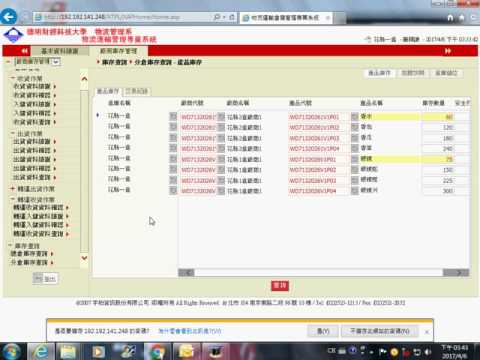Open vendor name lookup icon in quantity 225 row
The height and width of the screenshot is (360, 480).
point(221,180)
